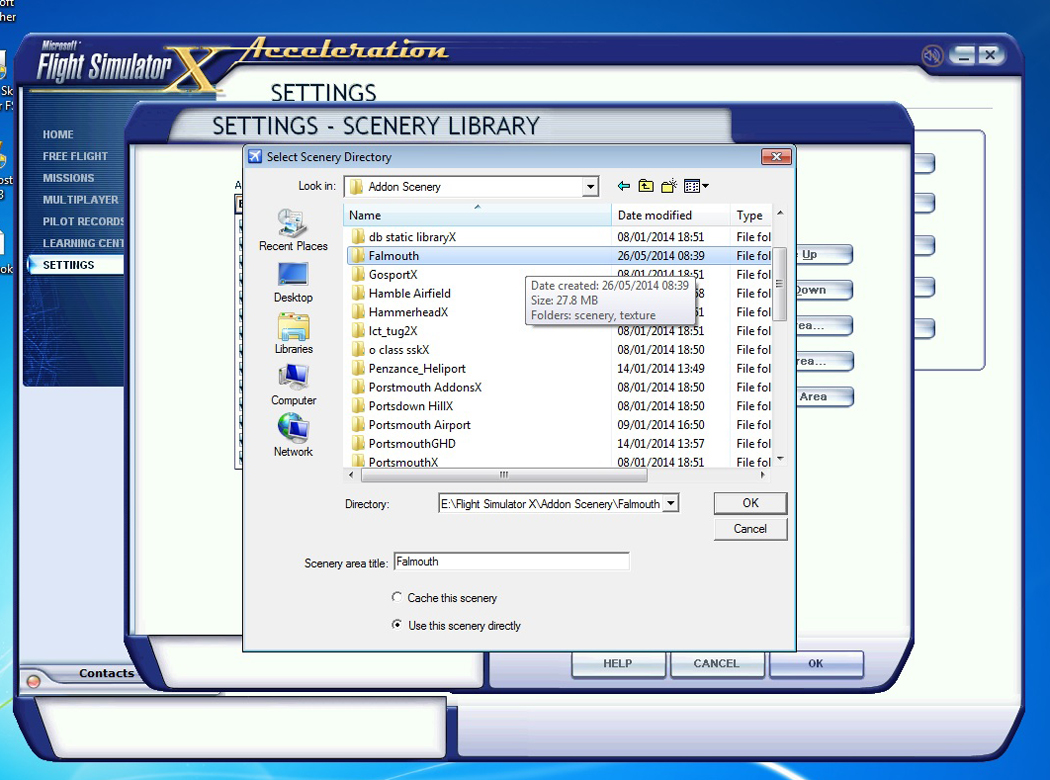Click folder icon of Falmouth
Image resolution: width=1050 pixels, height=780 pixels.
point(358,255)
